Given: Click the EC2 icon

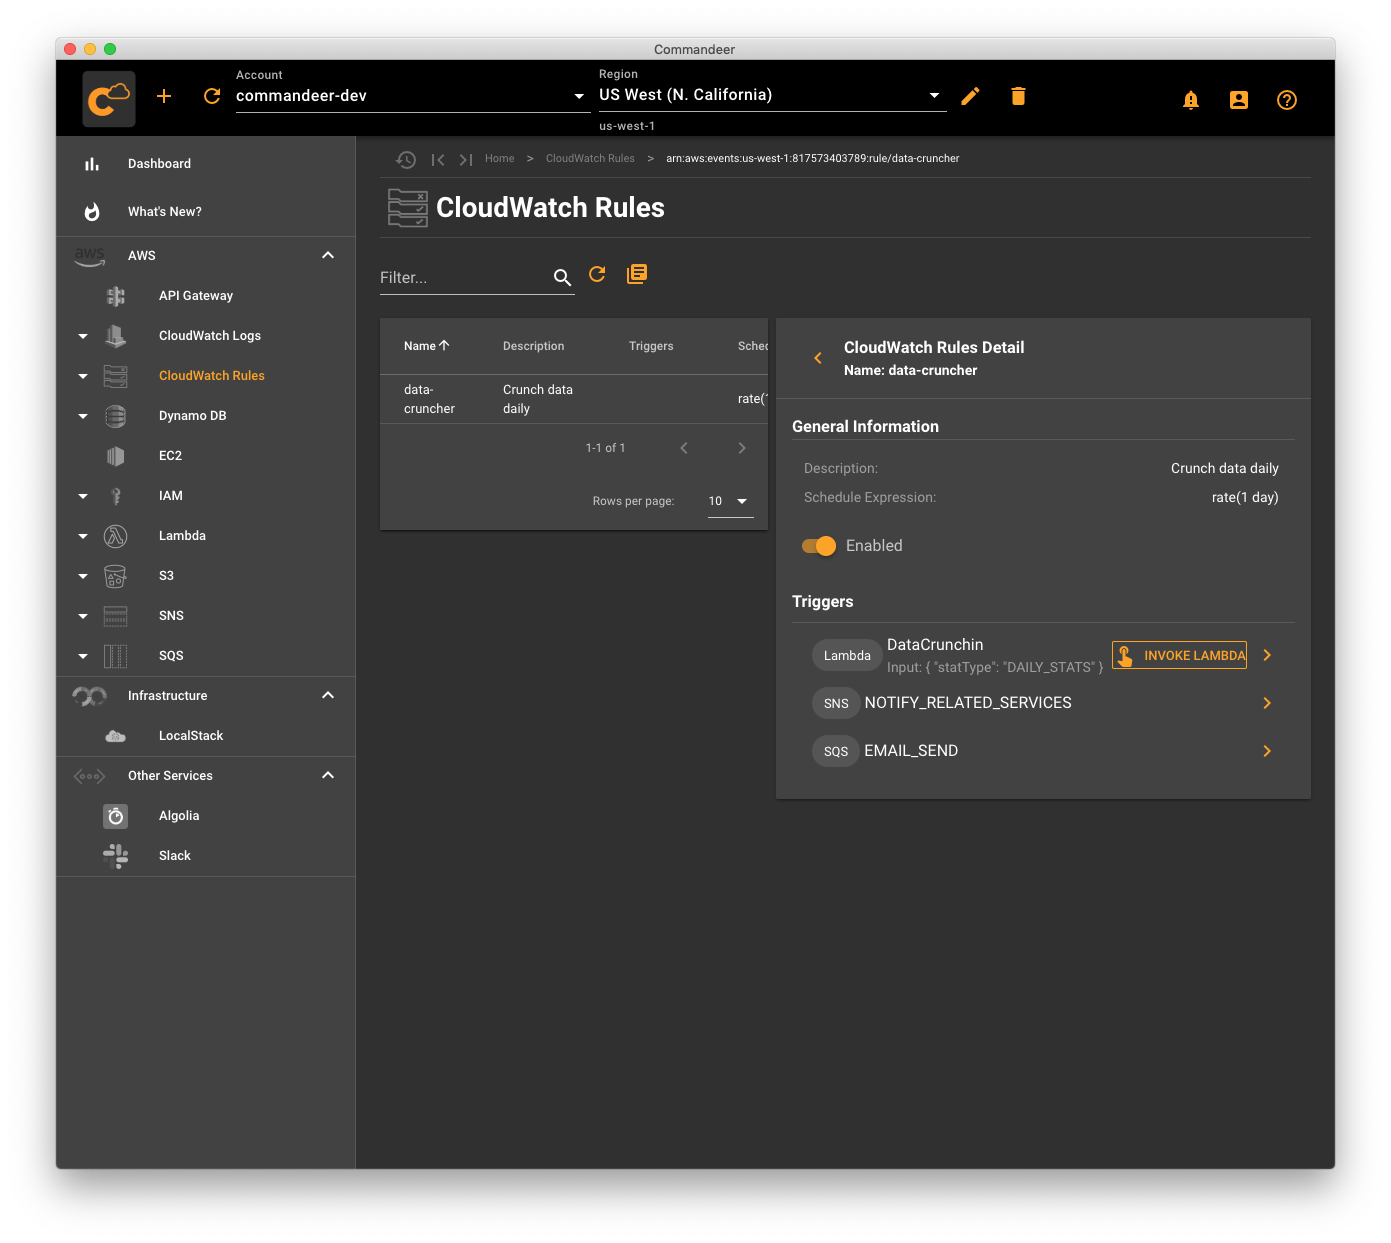Looking at the screenshot, I should 116,456.
